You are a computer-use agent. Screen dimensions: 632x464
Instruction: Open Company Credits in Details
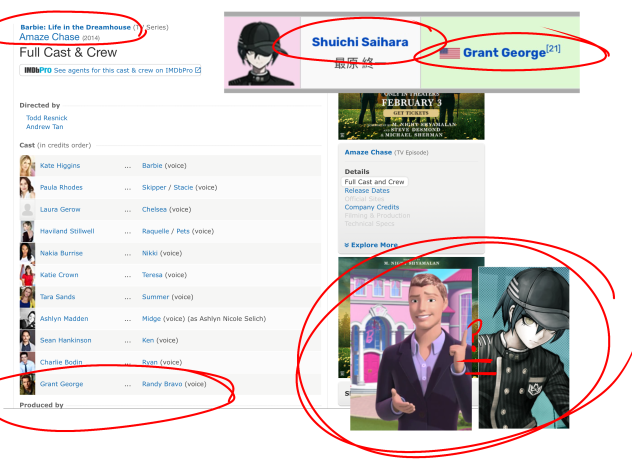click(372, 207)
